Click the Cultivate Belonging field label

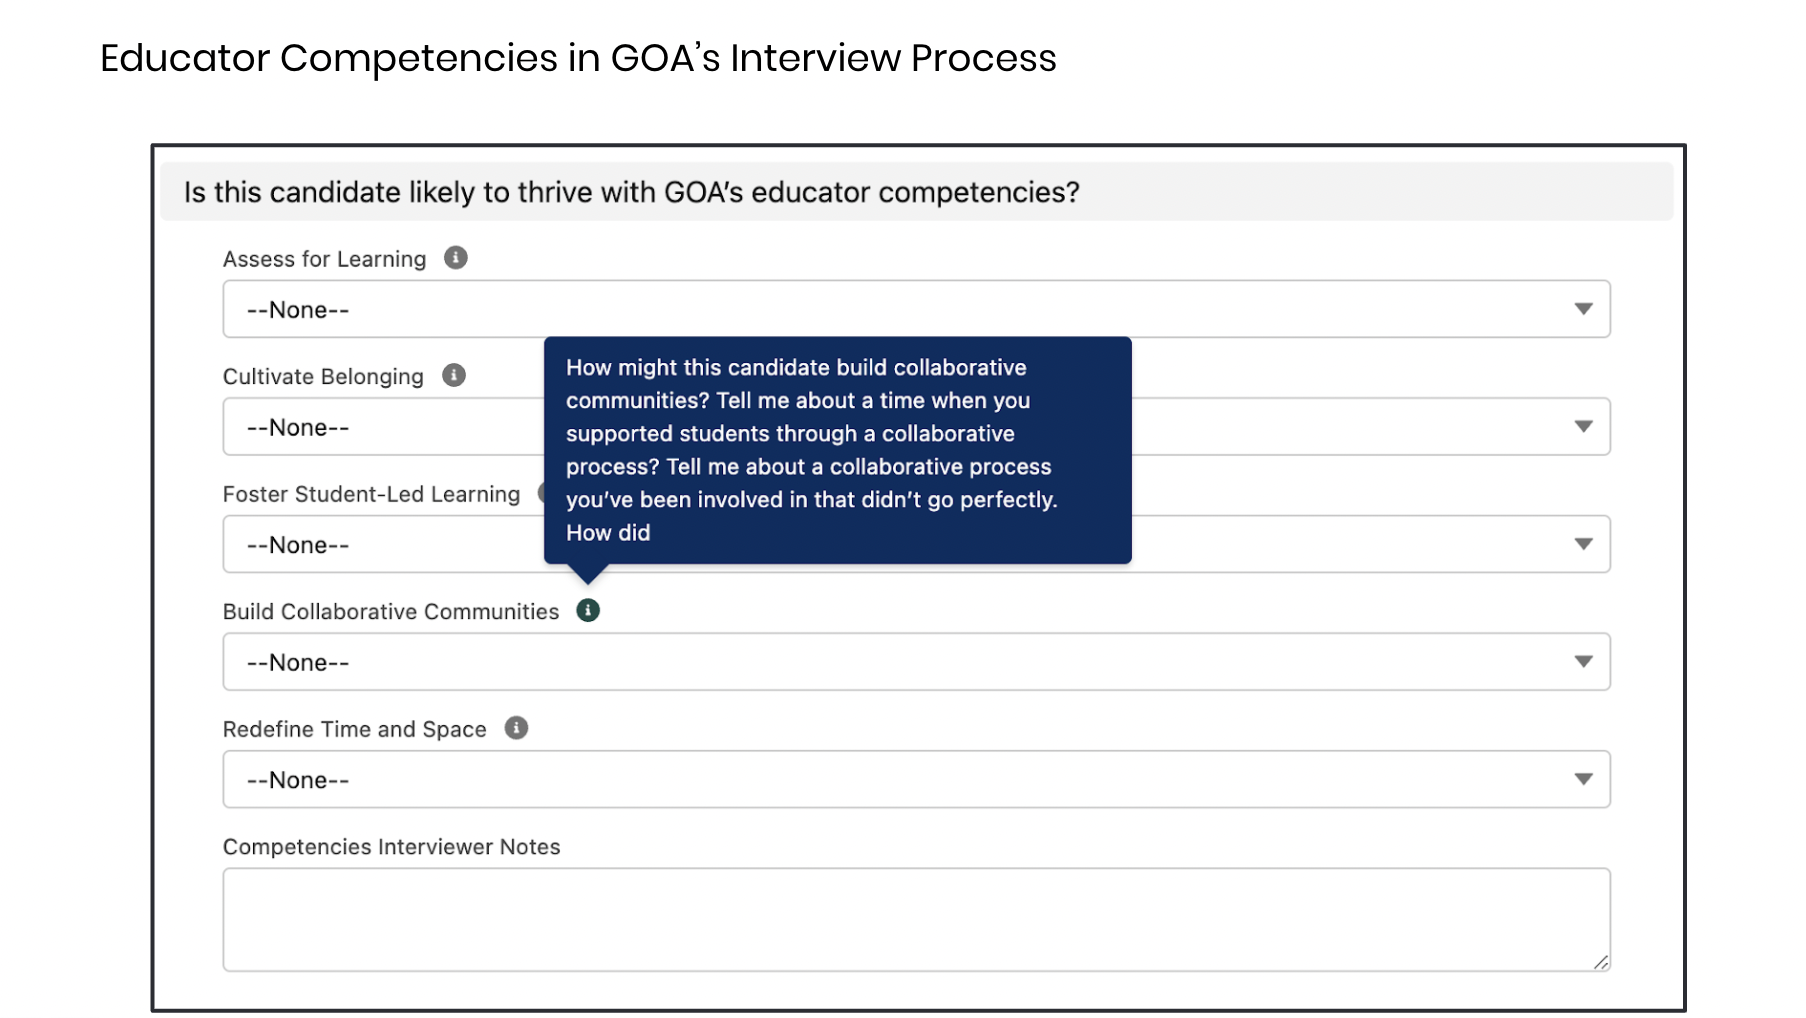click(323, 376)
